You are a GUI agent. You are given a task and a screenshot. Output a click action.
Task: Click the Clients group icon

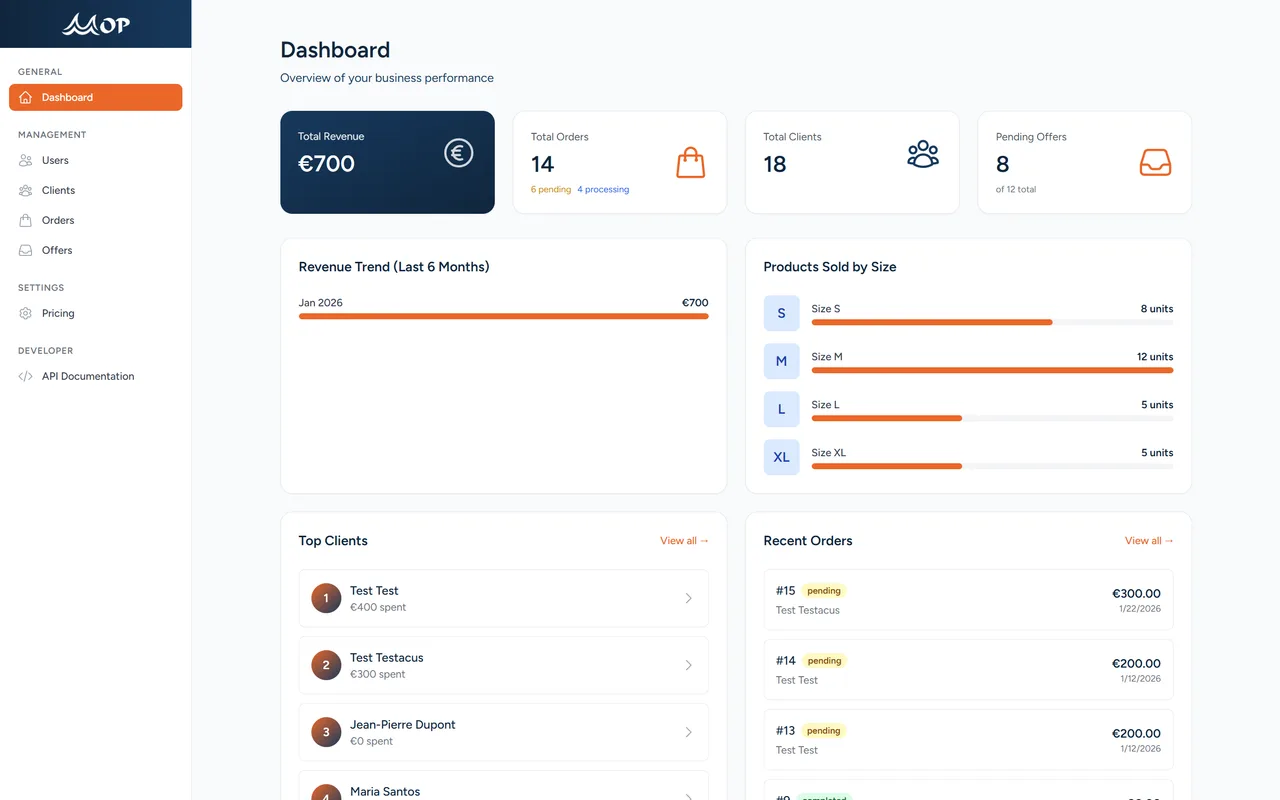pyautogui.click(x=26, y=190)
